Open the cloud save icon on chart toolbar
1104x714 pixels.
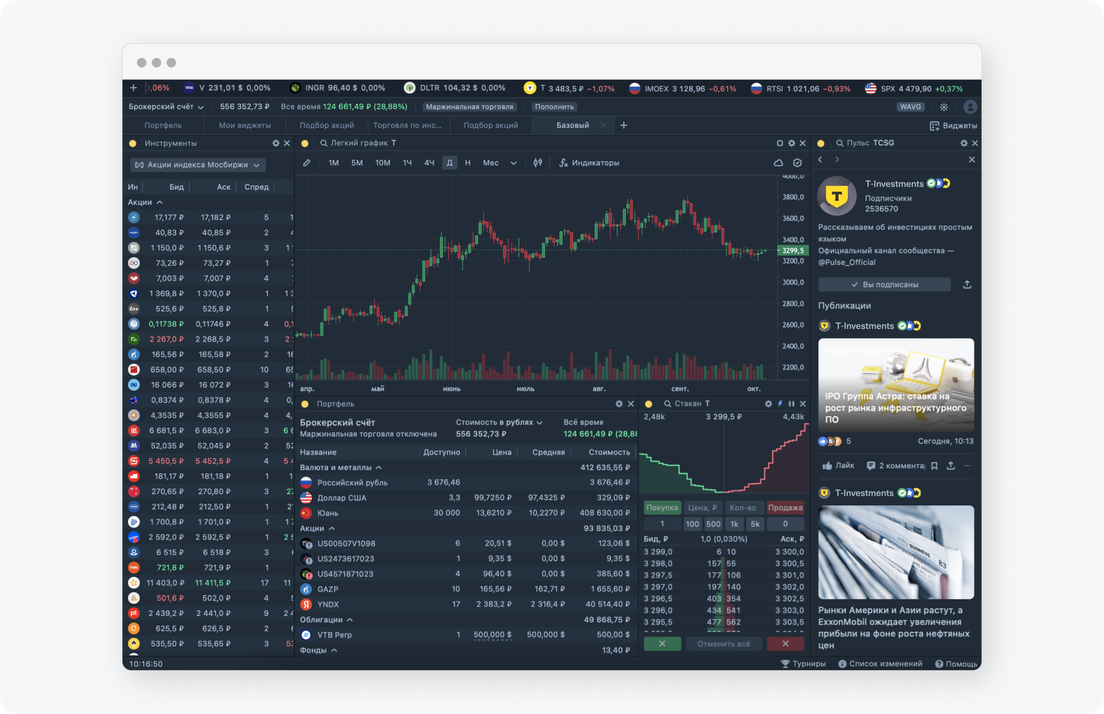(x=778, y=163)
